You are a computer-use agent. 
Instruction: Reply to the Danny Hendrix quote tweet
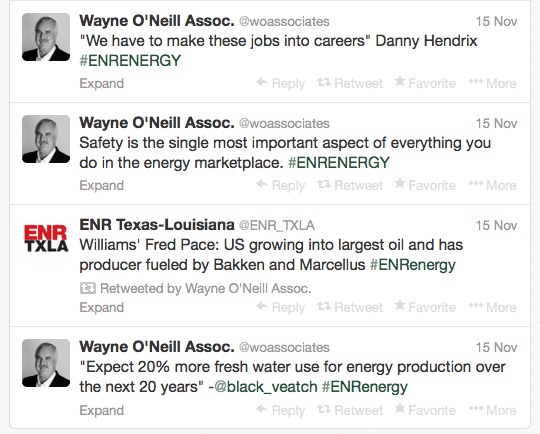coord(281,83)
